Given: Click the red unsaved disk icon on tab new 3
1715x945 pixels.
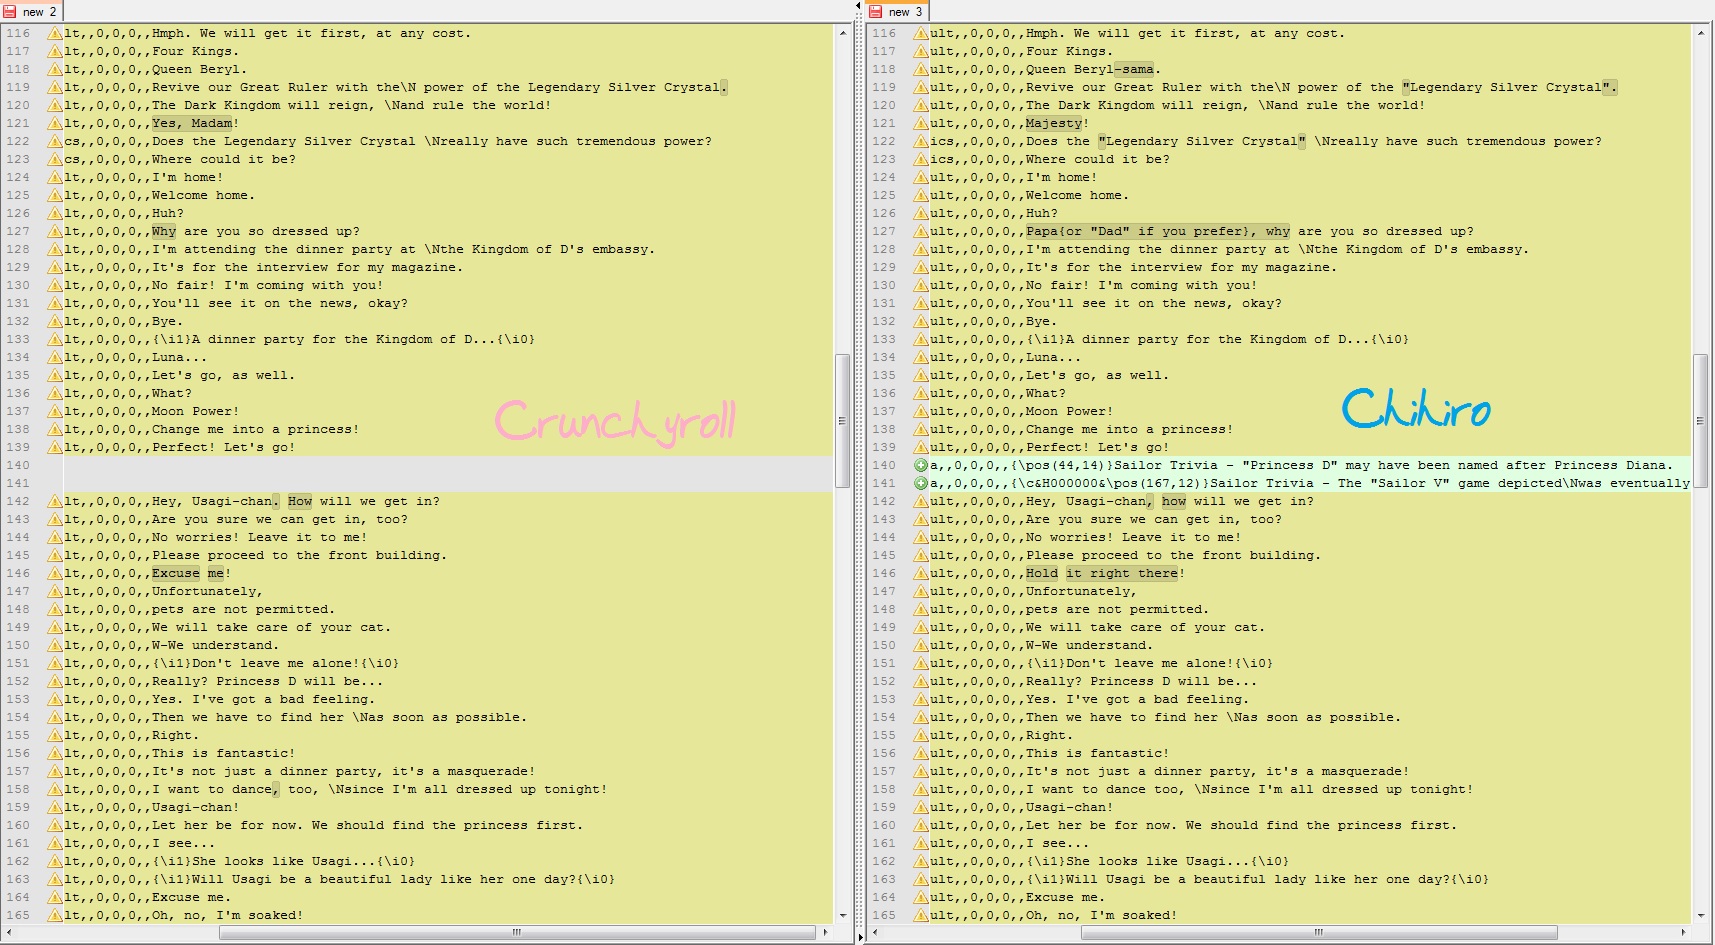Looking at the screenshot, I should click(876, 12).
